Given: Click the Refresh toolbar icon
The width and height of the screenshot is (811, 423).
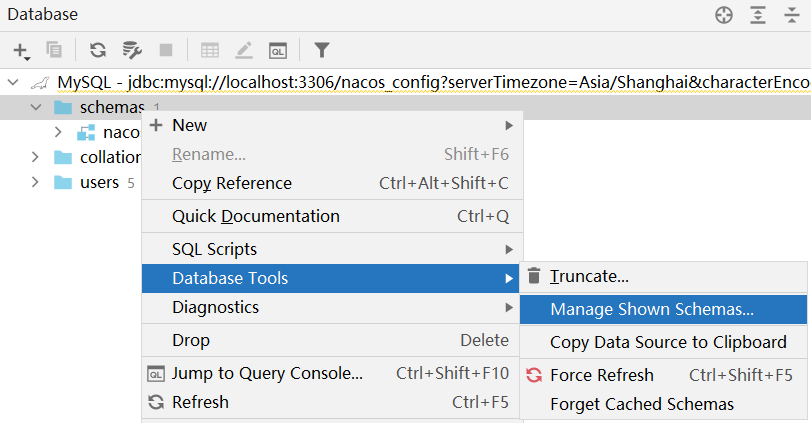Looking at the screenshot, I should coord(98,50).
